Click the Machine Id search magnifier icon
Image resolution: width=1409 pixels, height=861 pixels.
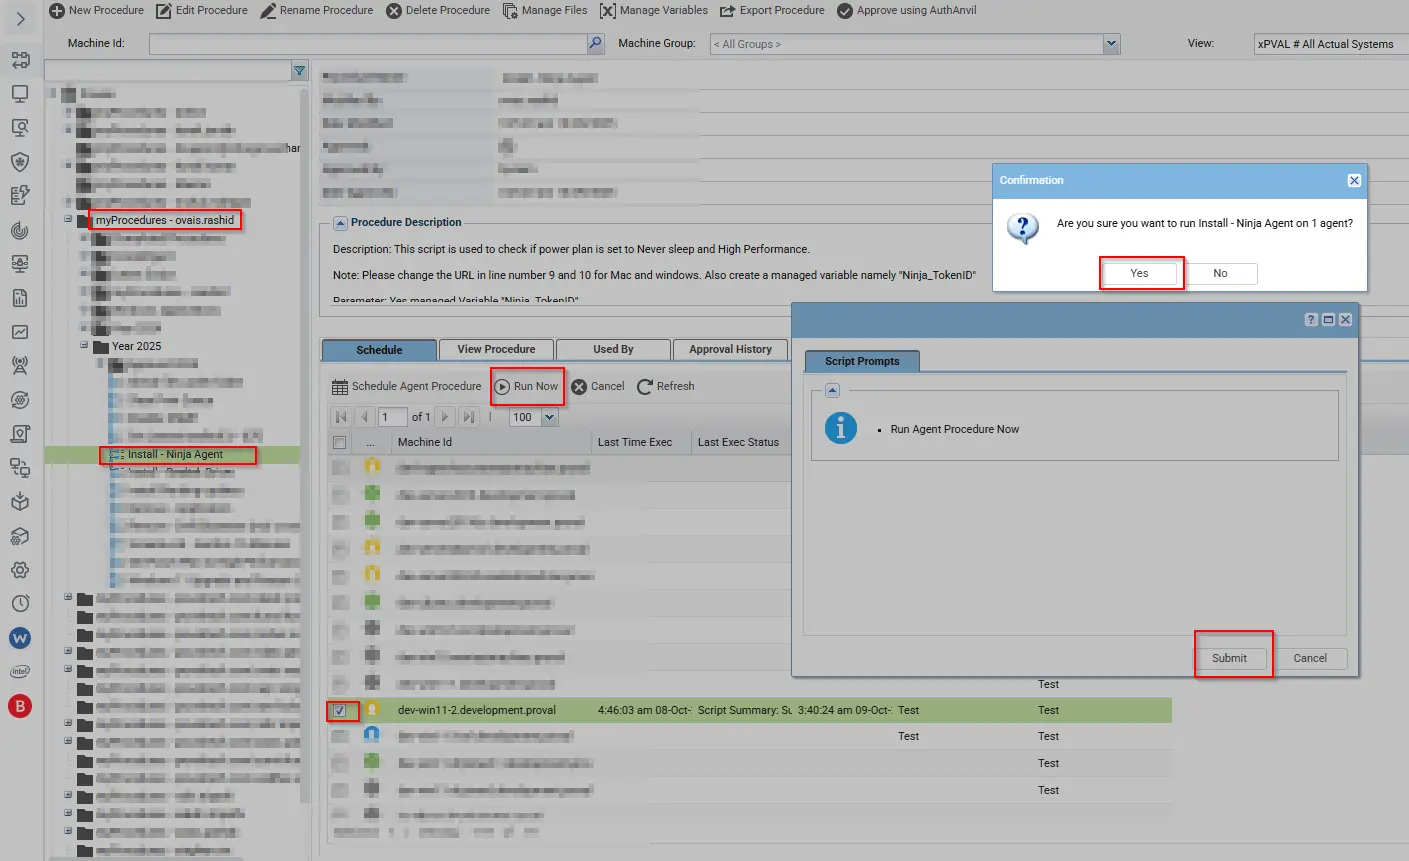click(595, 43)
